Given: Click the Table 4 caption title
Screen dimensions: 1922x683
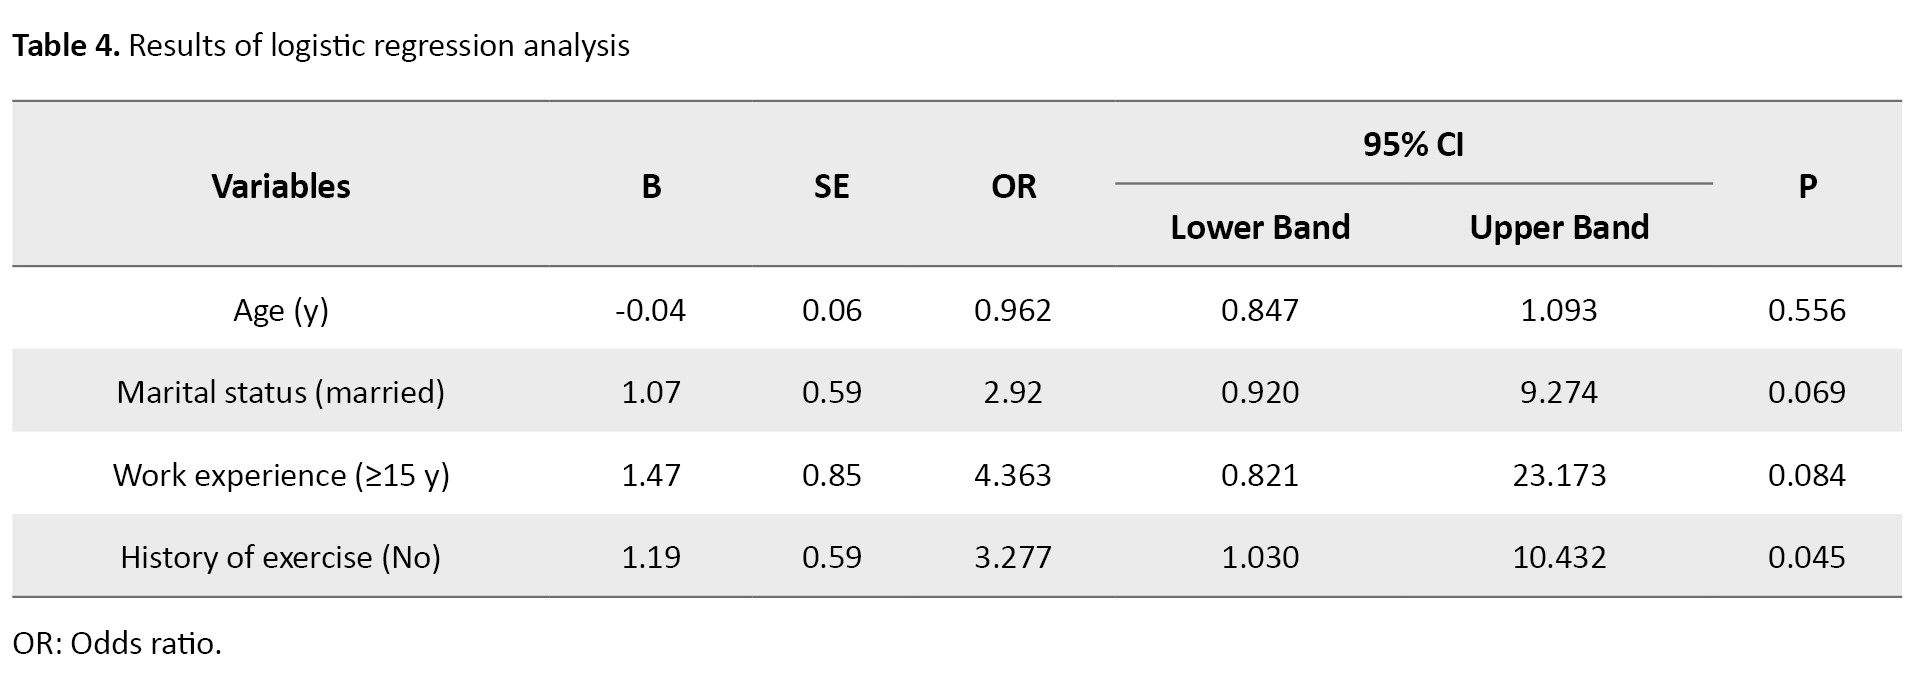Looking at the screenshot, I should (320, 46).
